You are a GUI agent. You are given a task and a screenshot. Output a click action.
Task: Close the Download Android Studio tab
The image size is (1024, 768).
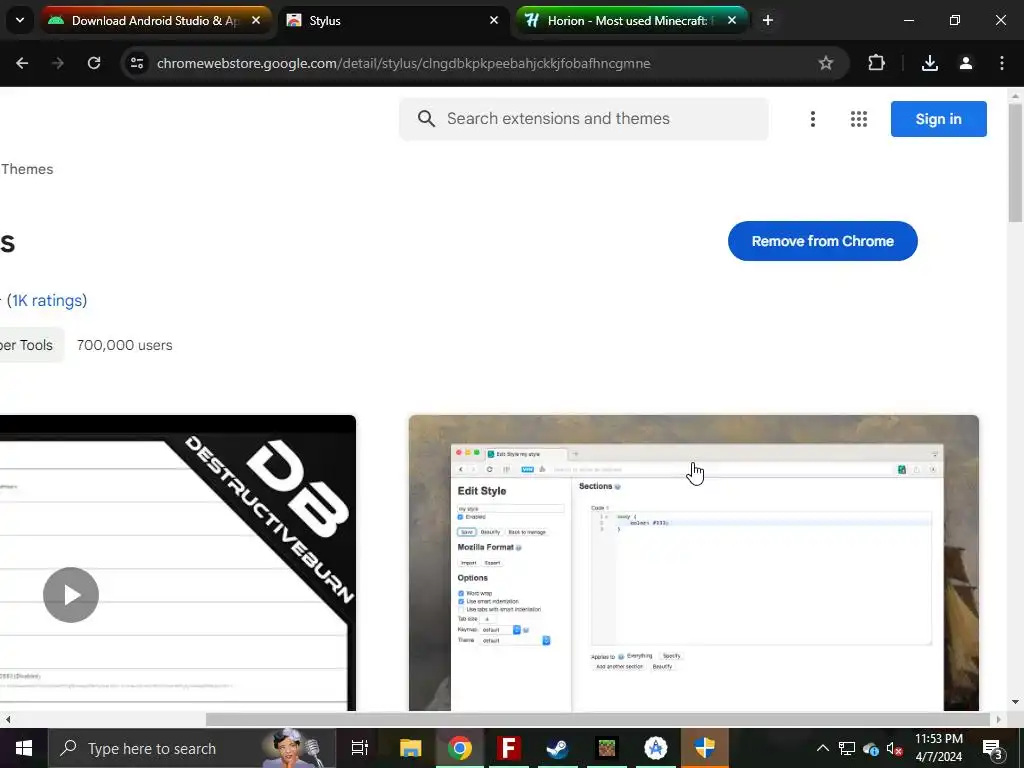pos(256,20)
